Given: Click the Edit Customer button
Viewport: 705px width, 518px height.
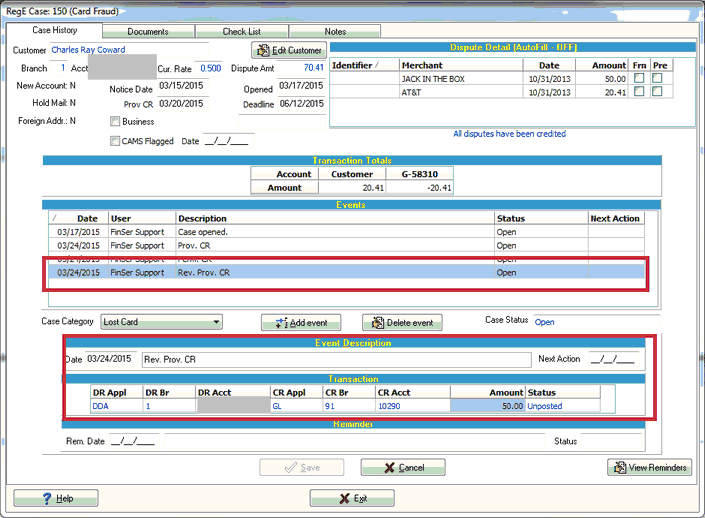Looking at the screenshot, I should (x=289, y=50).
